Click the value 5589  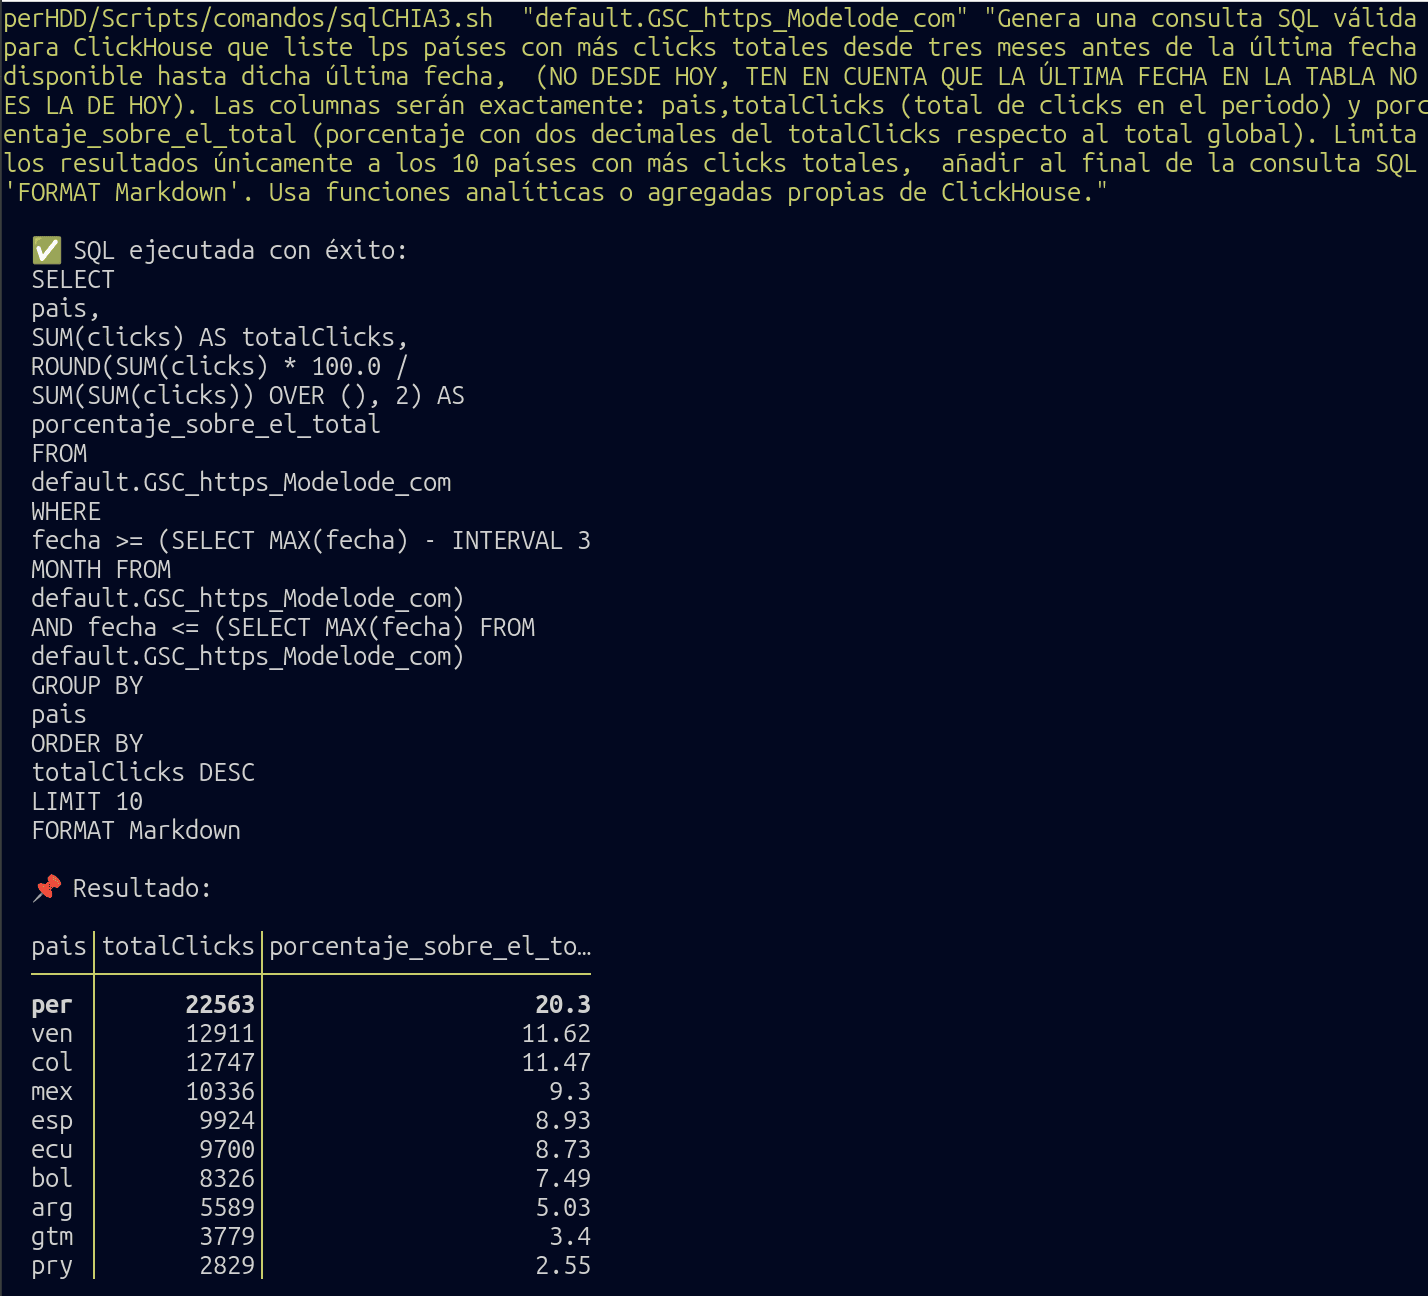click(x=227, y=1208)
